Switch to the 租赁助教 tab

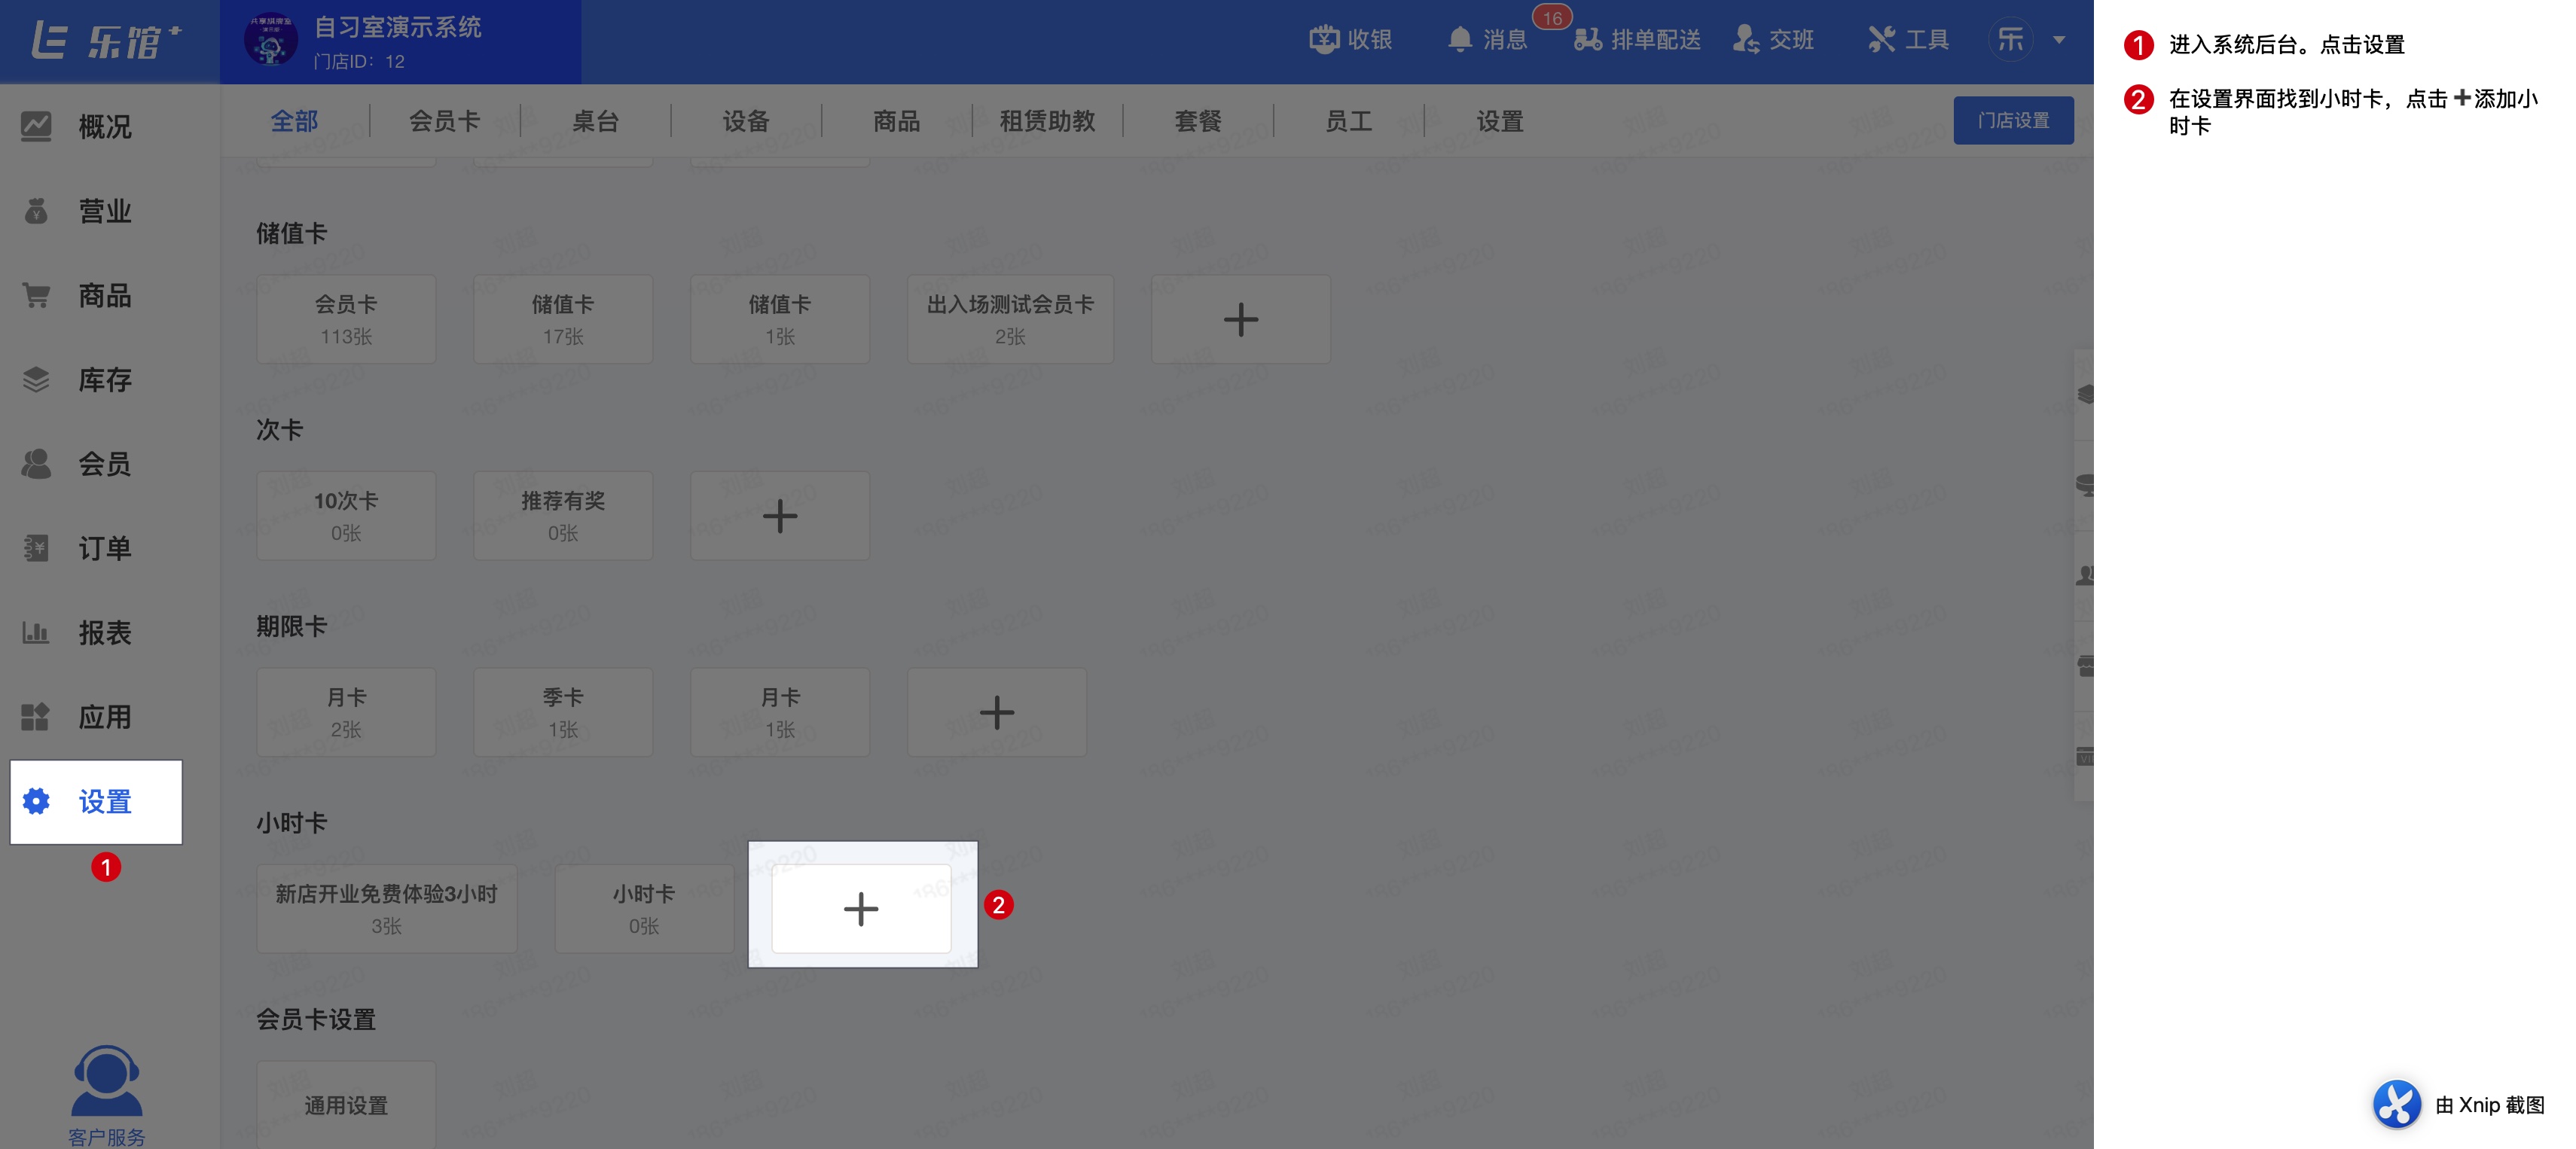[x=1047, y=121]
